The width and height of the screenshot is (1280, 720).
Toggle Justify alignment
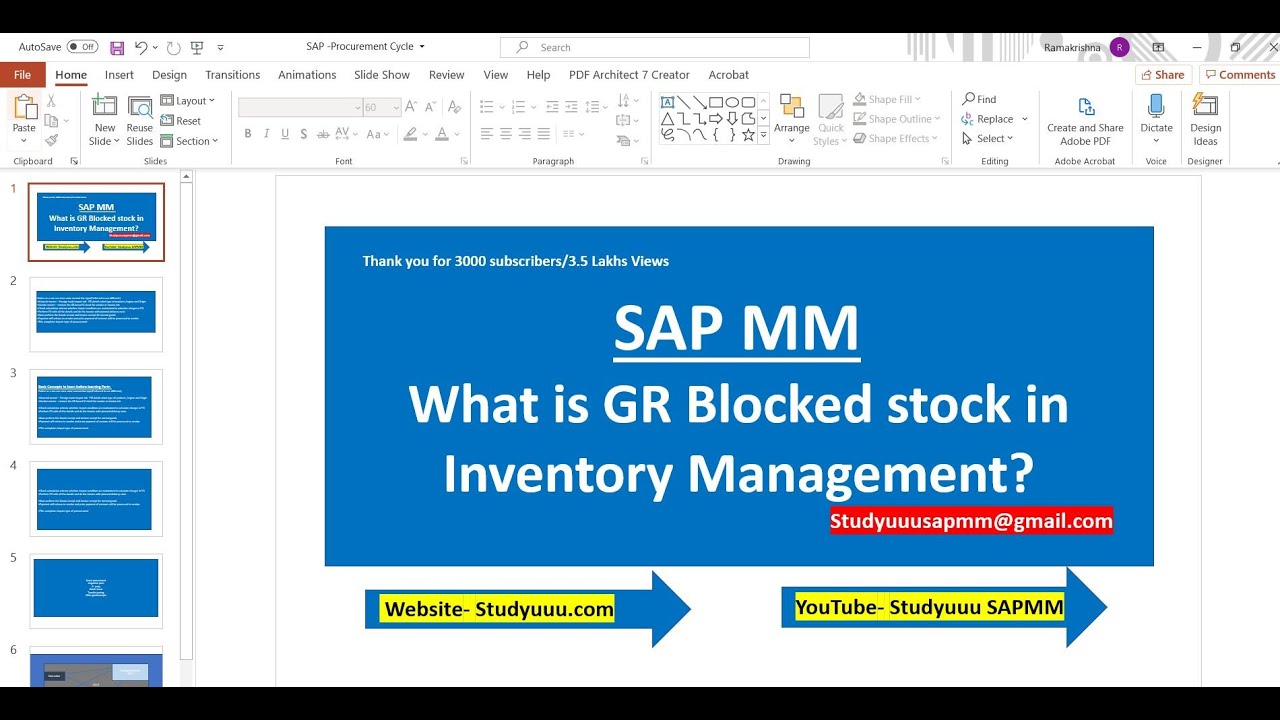click(544, 134)
